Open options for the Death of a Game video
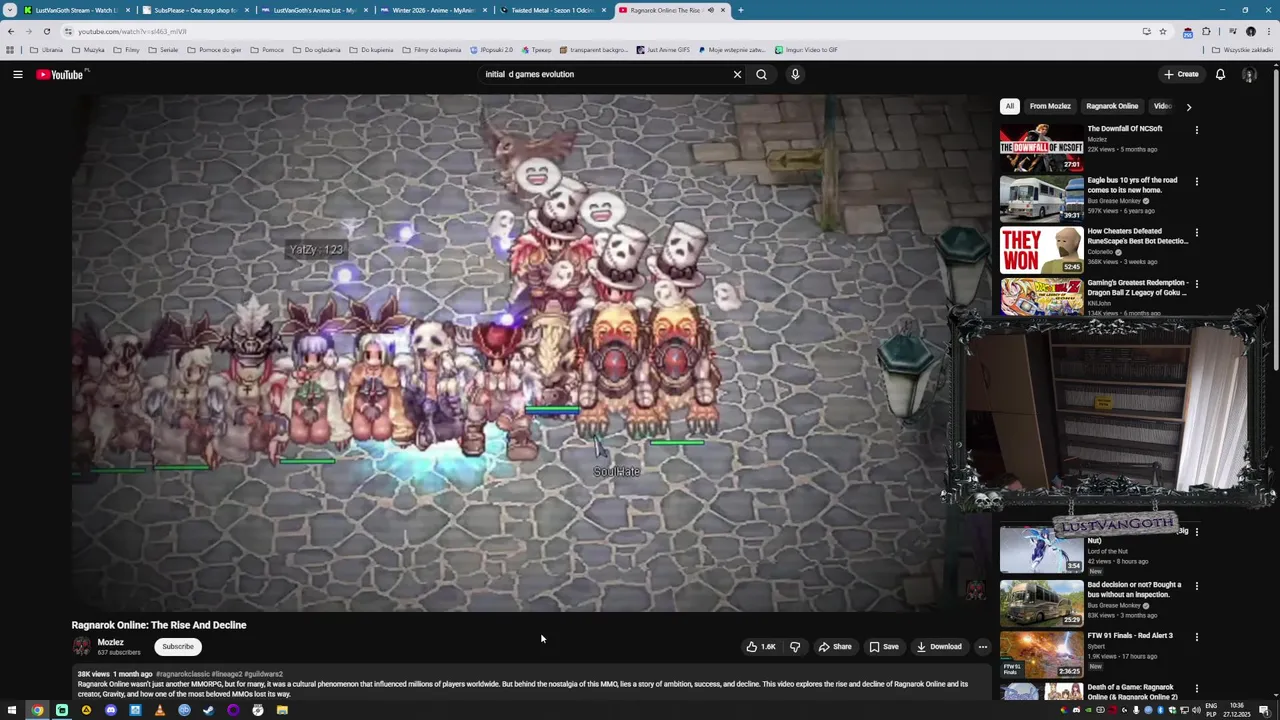 click(1197, 689)
